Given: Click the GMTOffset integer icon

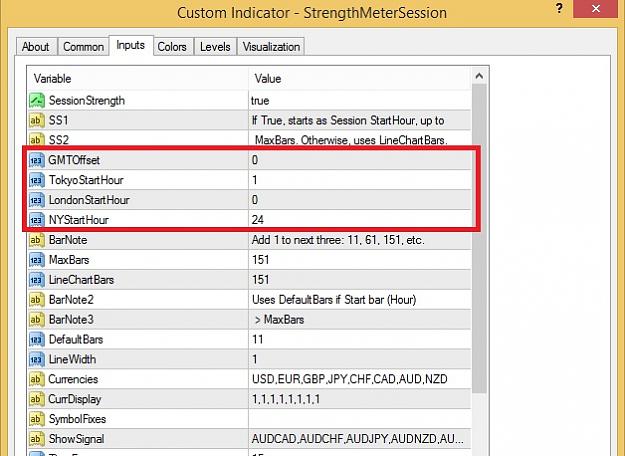Looking at the screenshot, I should (x=36, y=160).
